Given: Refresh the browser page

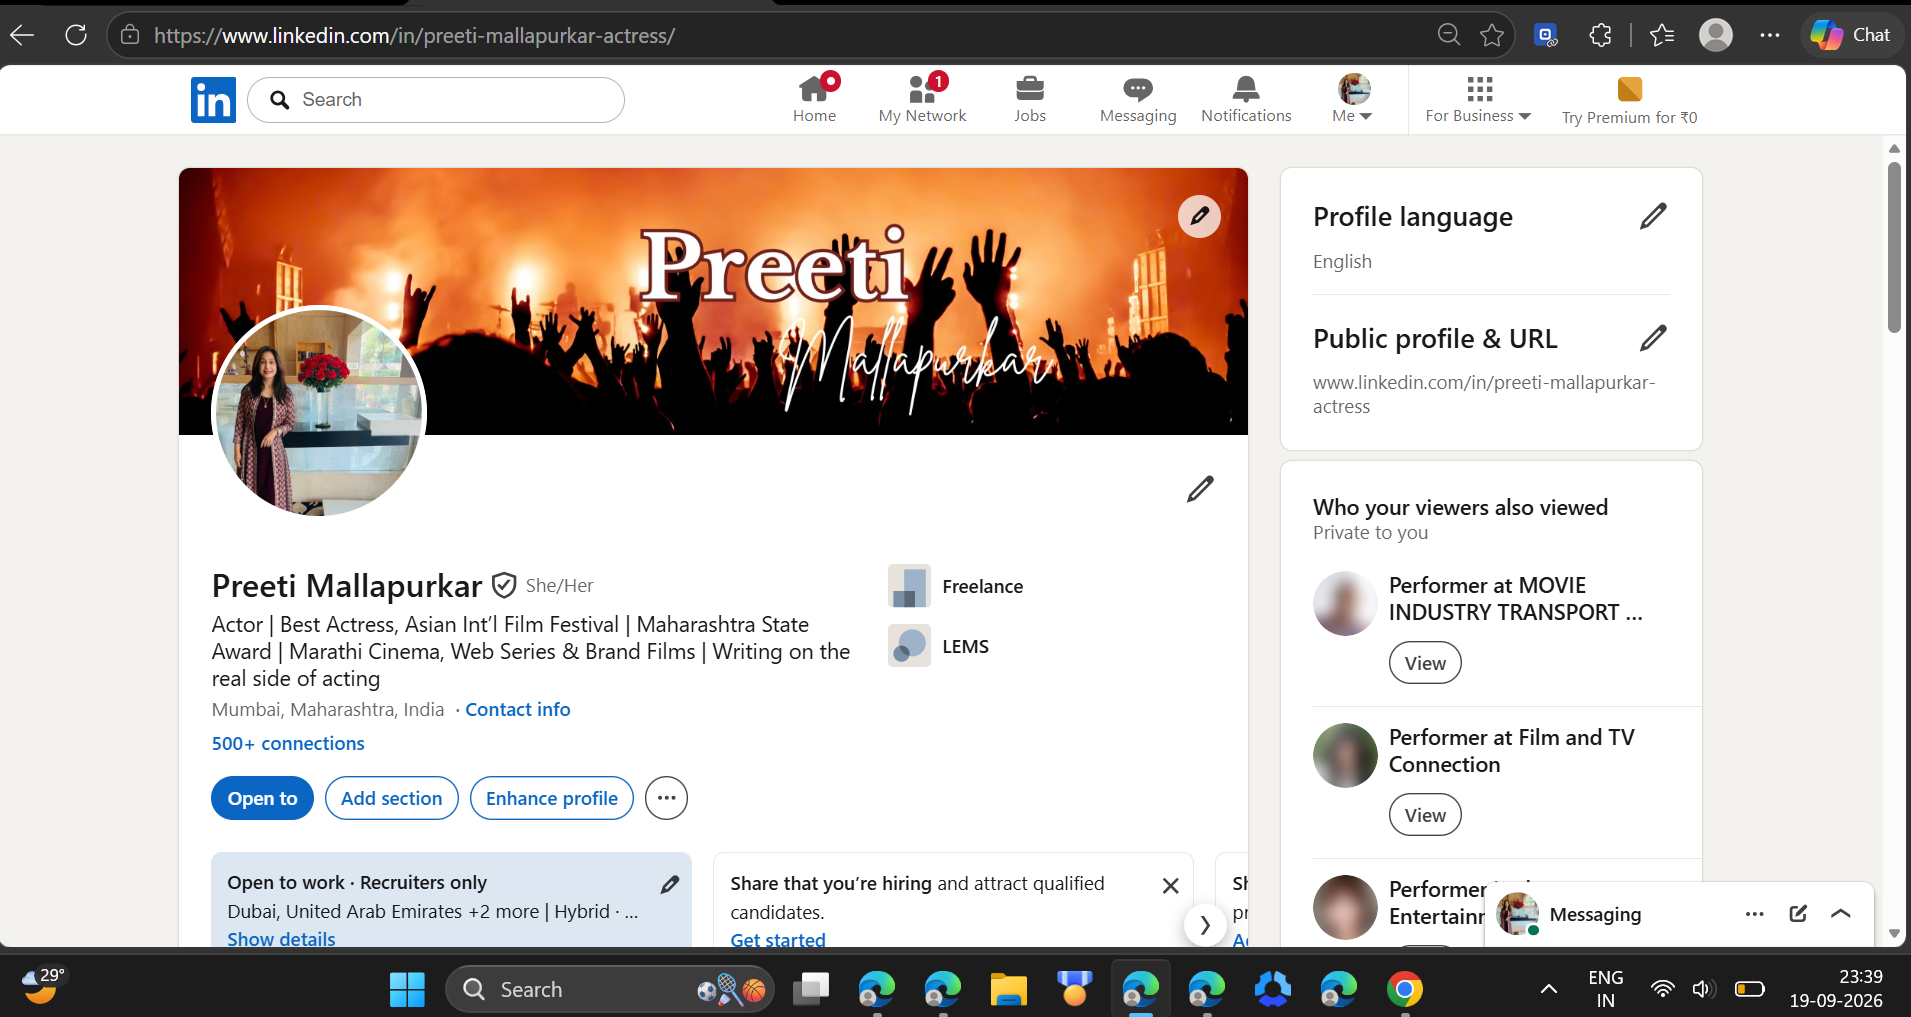Looking at the screenshot, I should click(x=76, y=36).
